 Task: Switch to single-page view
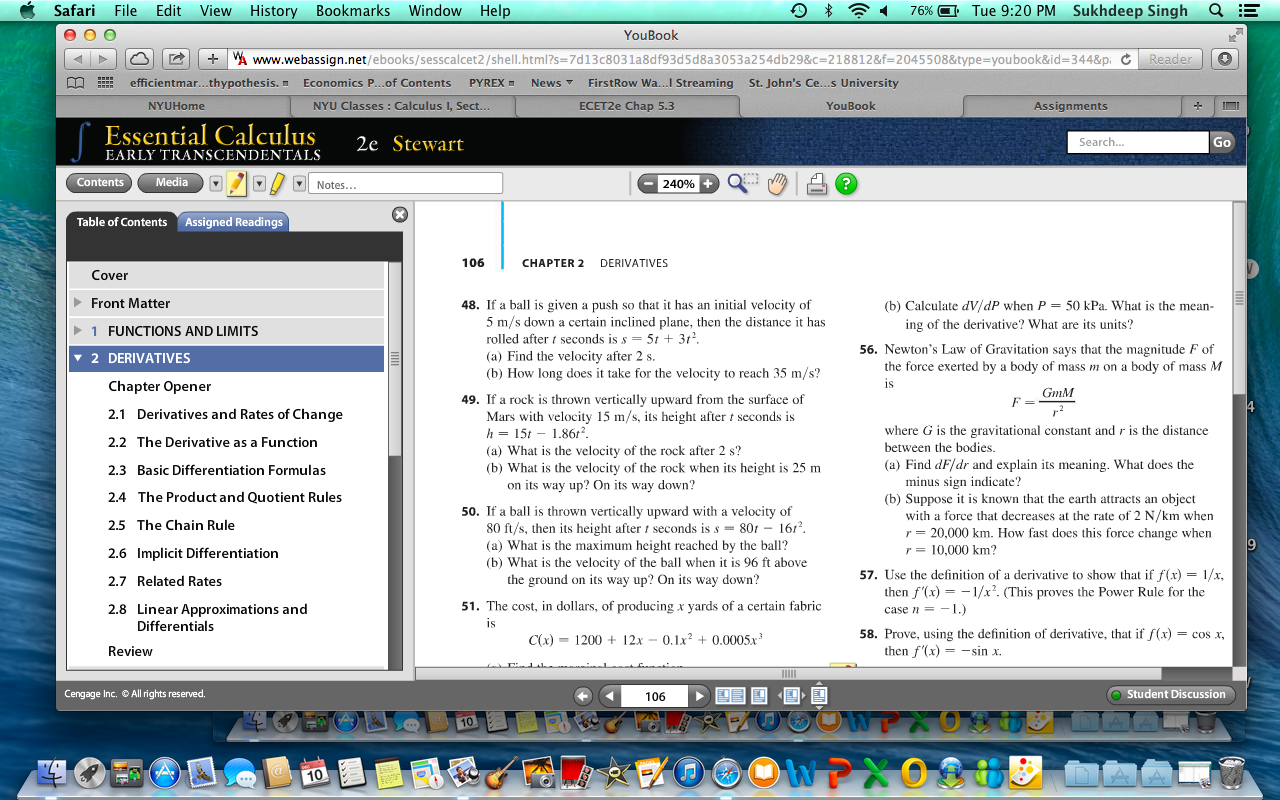click(759, 696)
